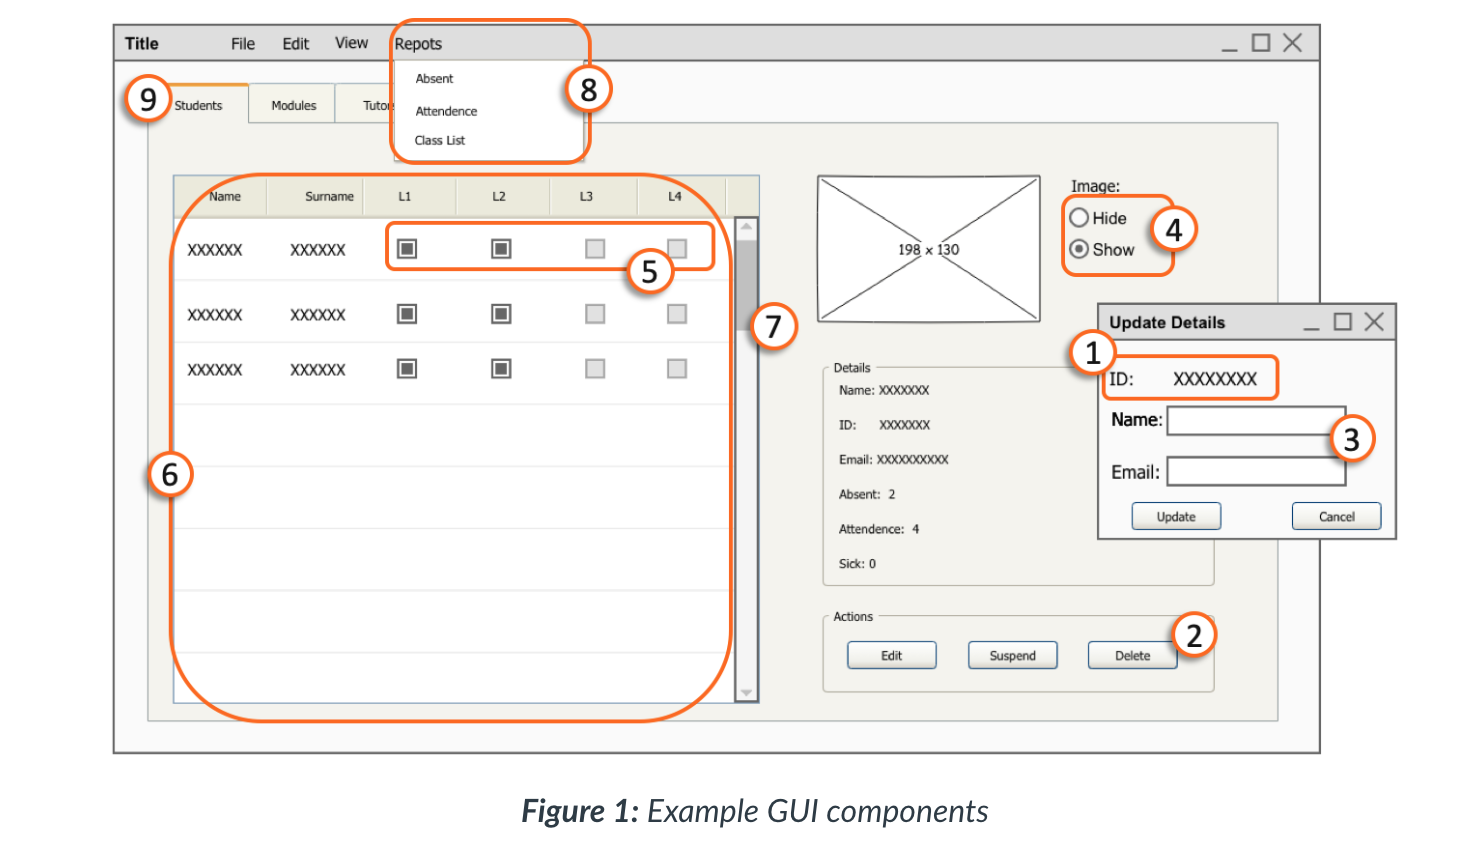Viewport: 1462px width, 864px height.
Task: Switch to the Modules tab
Action: click(293, 105)
